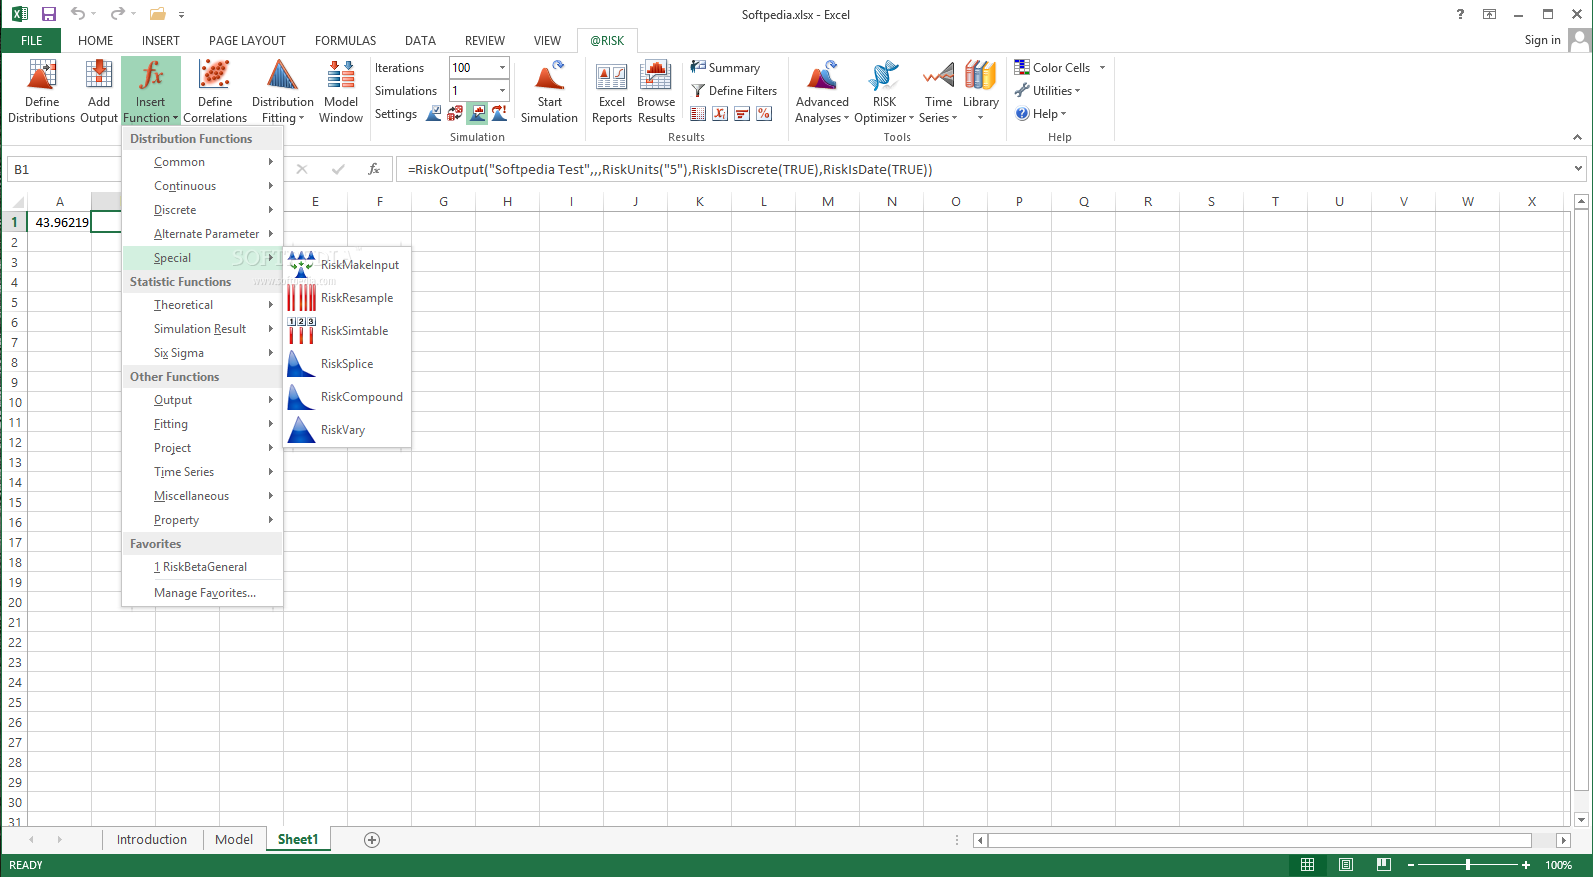The width and height of the screenshot is (1593, 877).
Task: Open the @RISK Help menu
Action: [x=1041, y=114]
